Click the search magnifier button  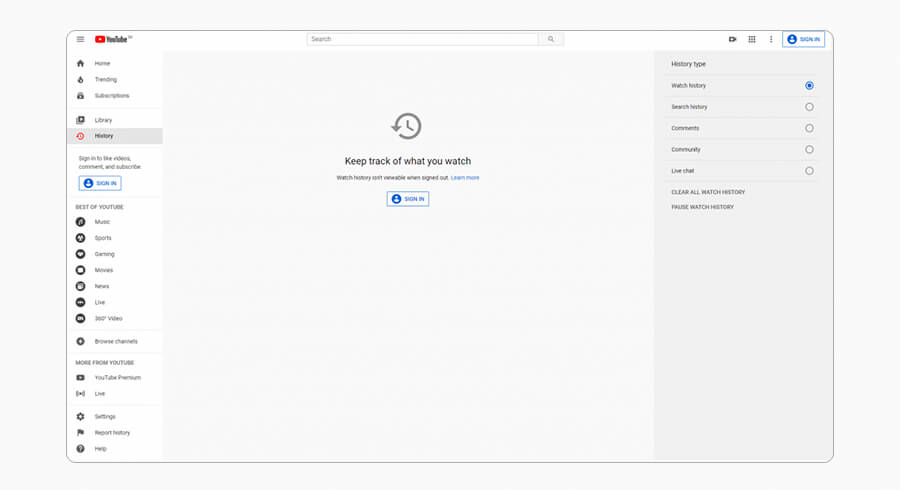click(x=550, y=39)
